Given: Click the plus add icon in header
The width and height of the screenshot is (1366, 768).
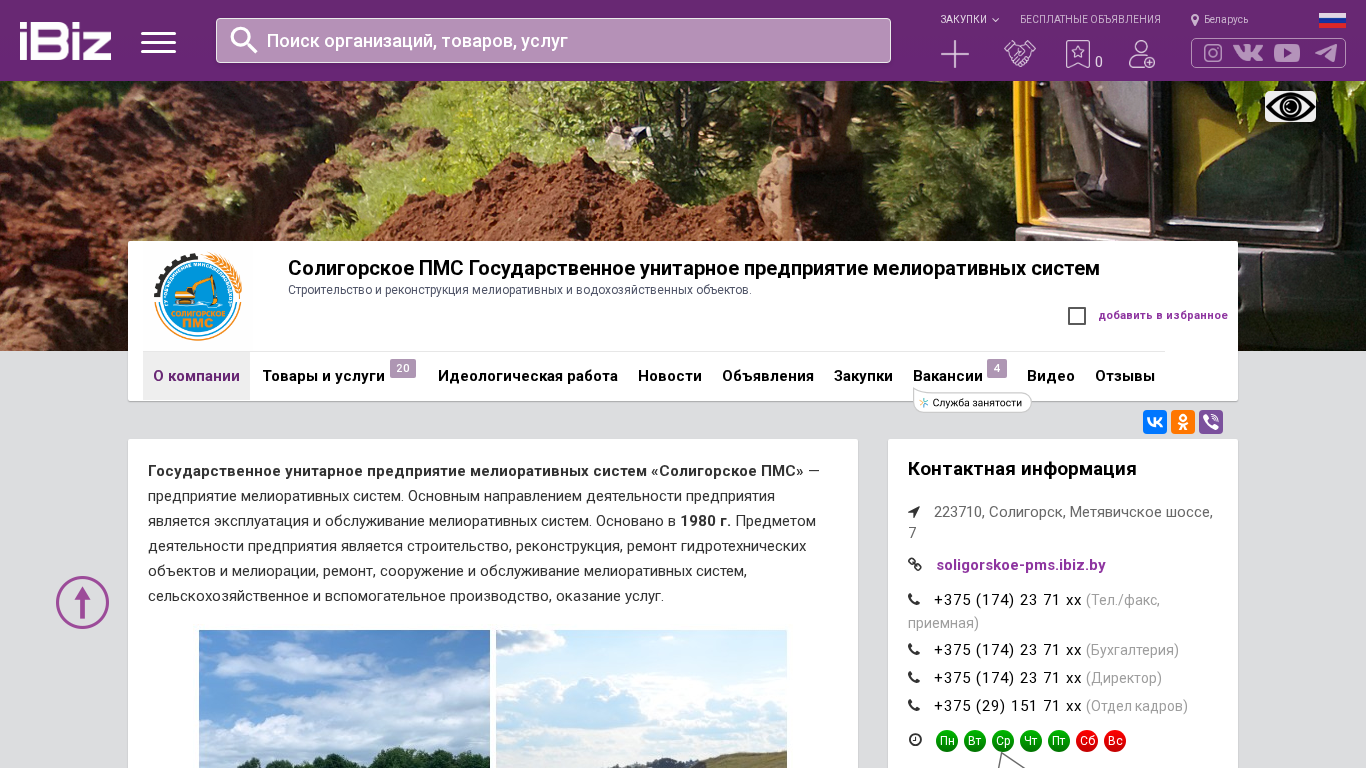Looking at the screenshot, I should (x=955, y=54).
